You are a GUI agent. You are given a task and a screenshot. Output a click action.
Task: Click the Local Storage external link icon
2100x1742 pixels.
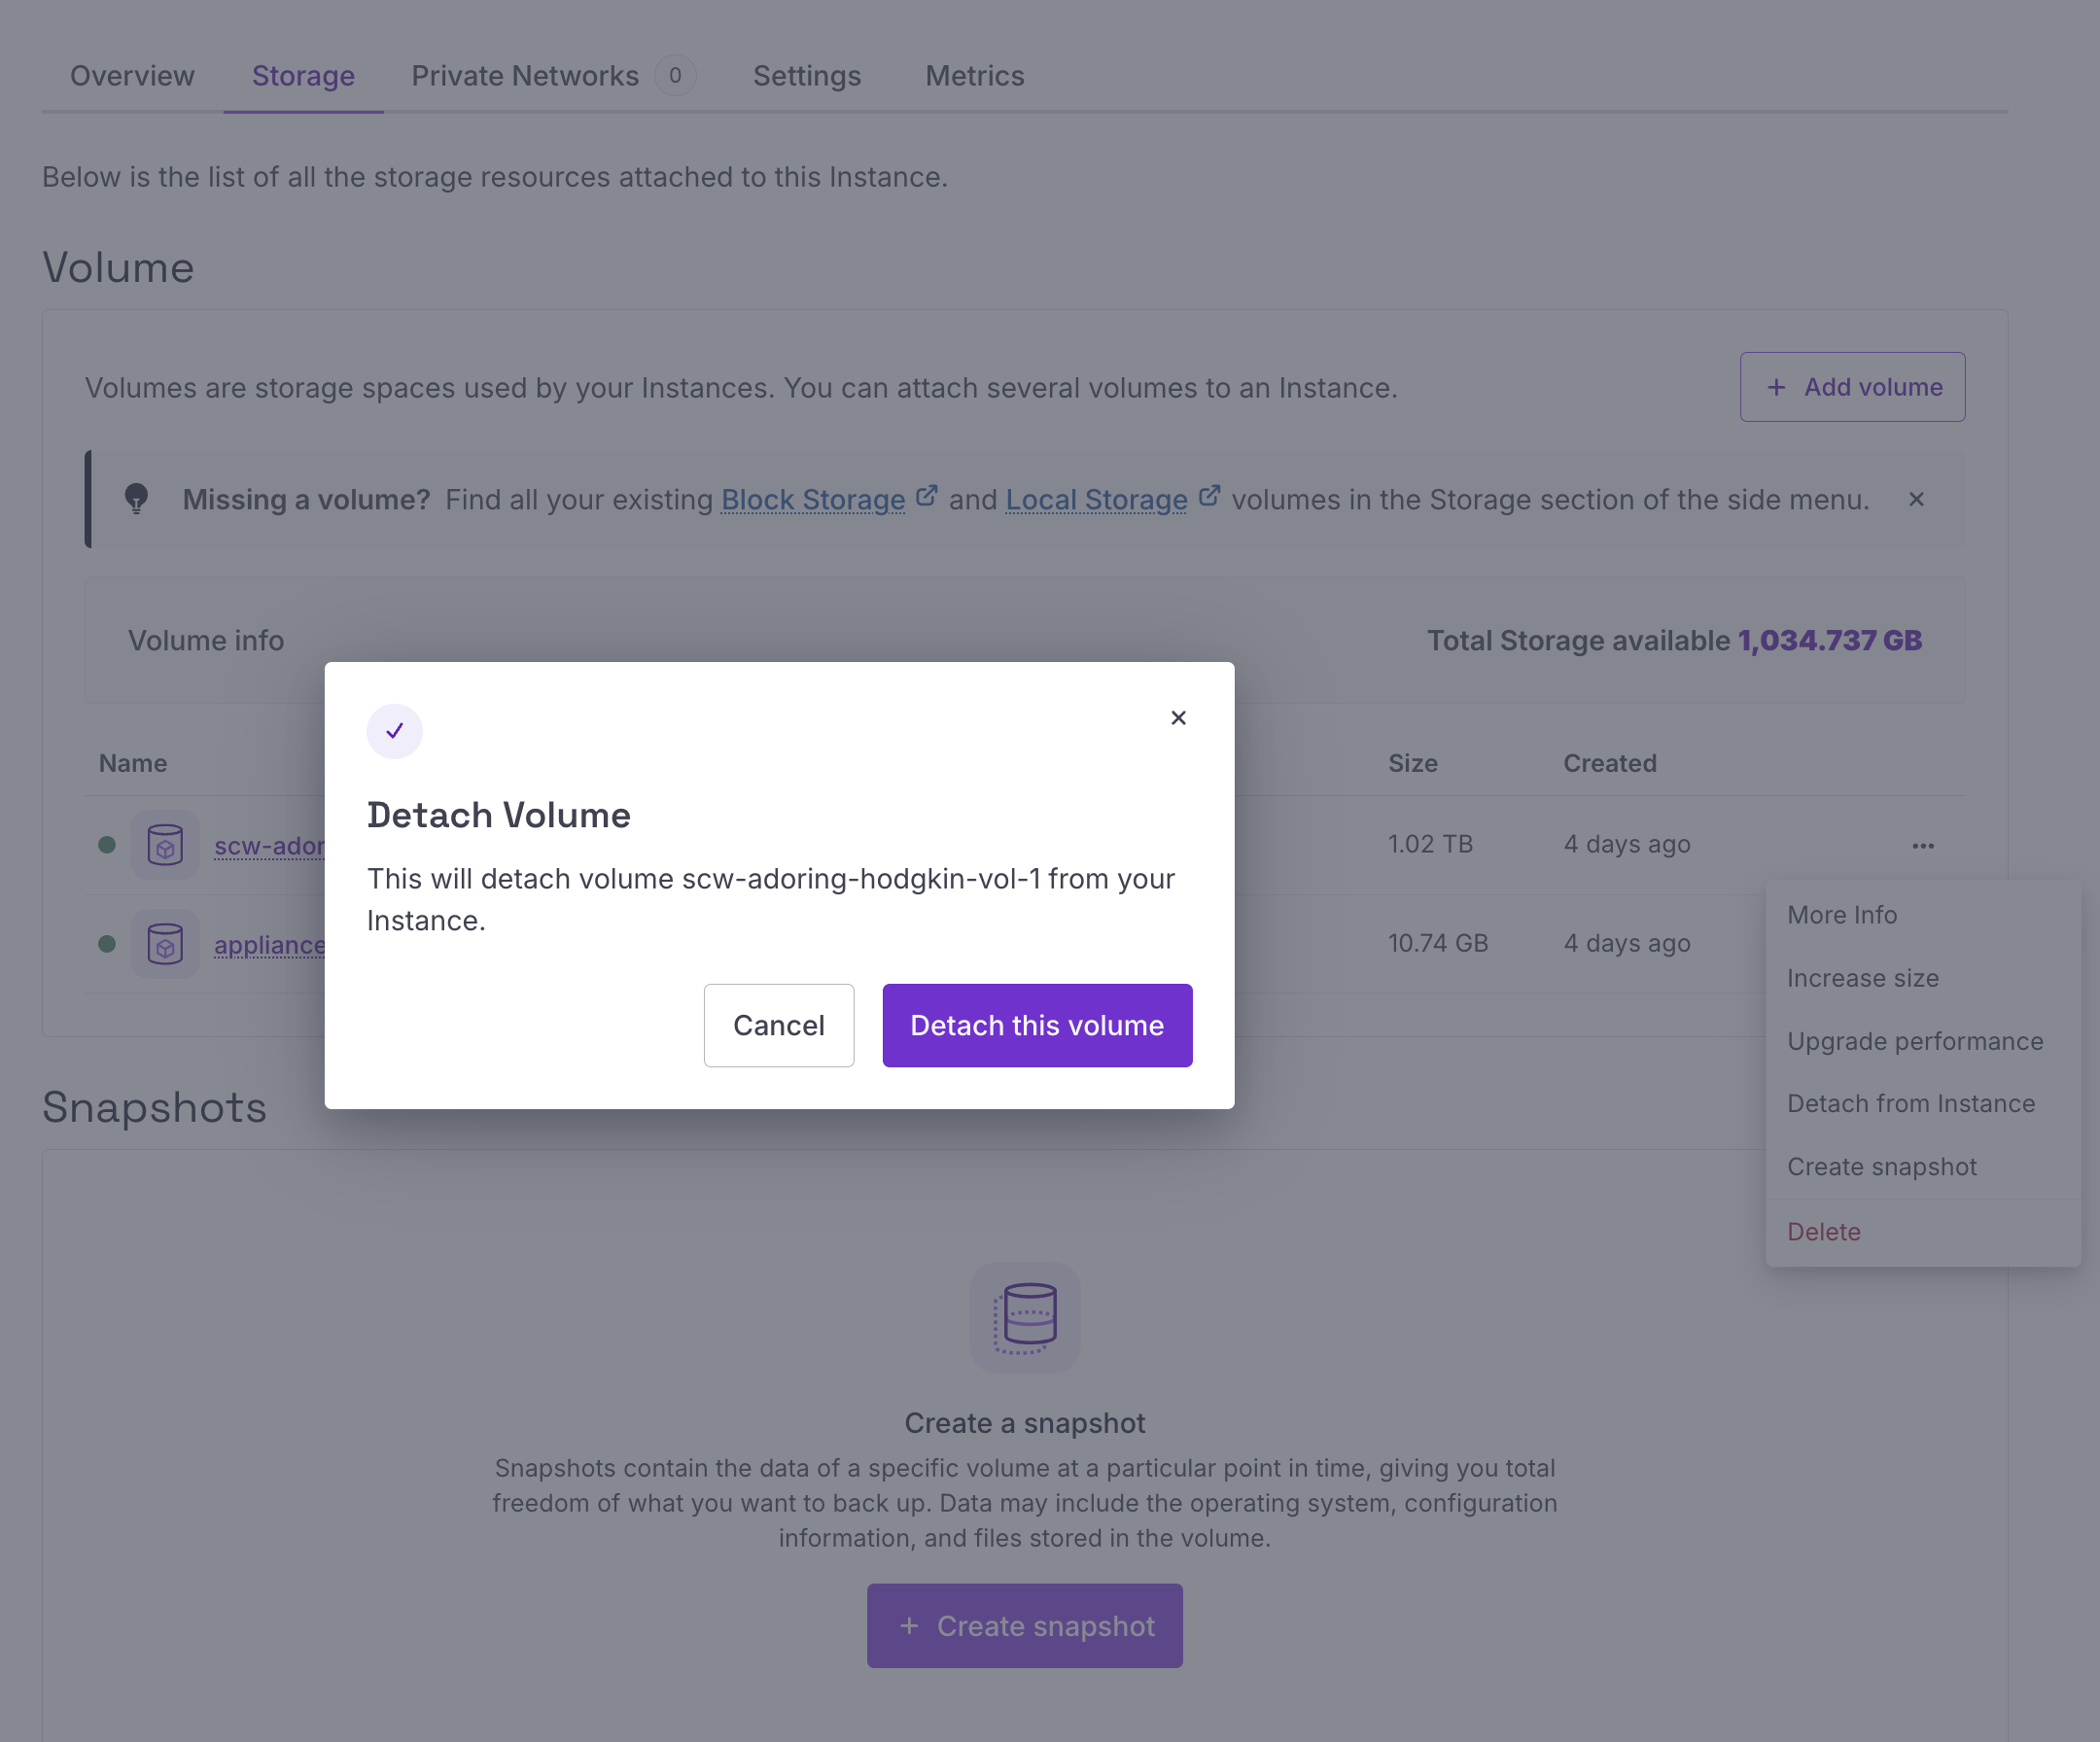pyautogui.click(x=1209, y=496)
